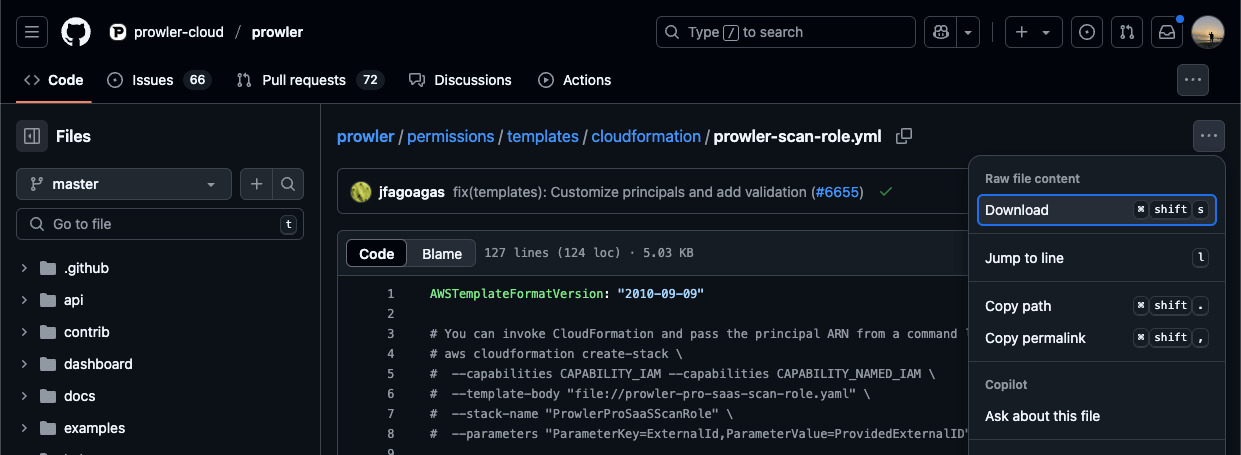Expand the api folder chevron

pyautogui.click(x=25, y=300)
